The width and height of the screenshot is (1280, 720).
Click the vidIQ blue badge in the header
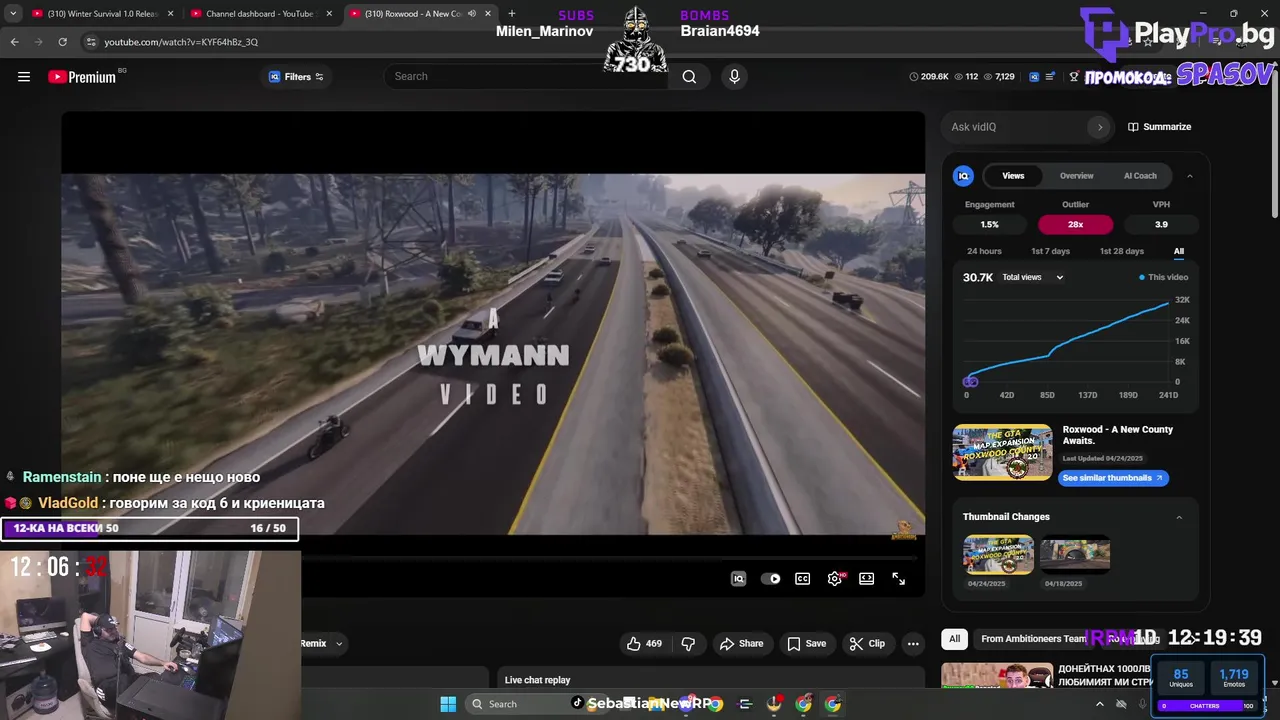tap(1034, 77)
